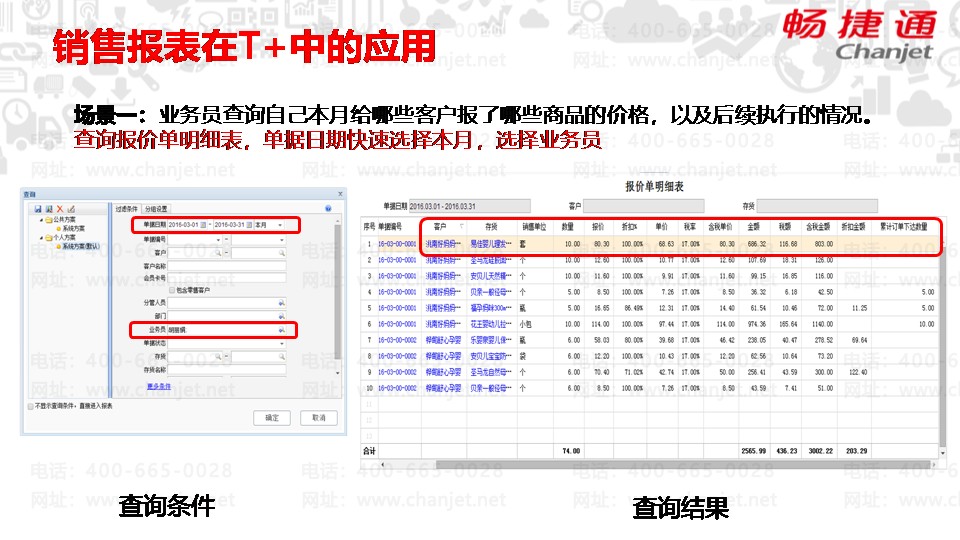The height and width of the screenshot is (540, 960).
Task: Click the 会员卡号 input field
Action: (x=227, y=278)
